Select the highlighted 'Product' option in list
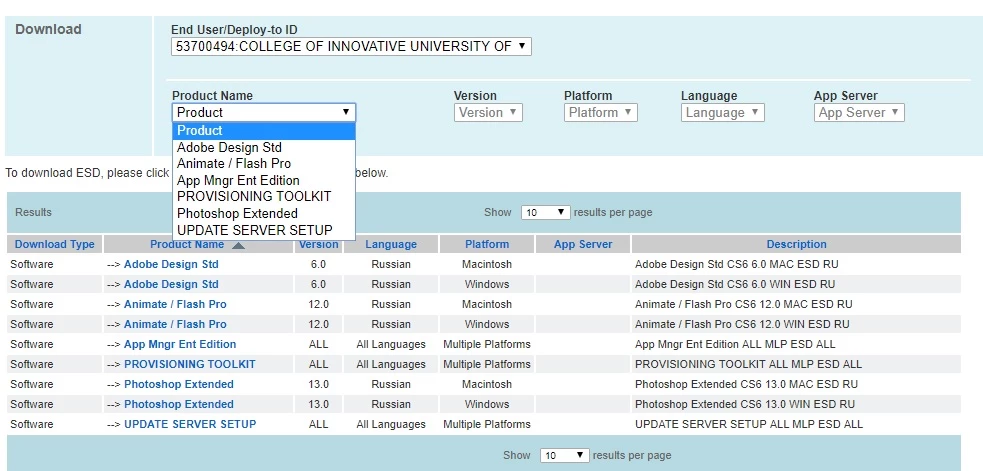Image resolution: width=983 pixels, height=471 pixels. [264, 130]
